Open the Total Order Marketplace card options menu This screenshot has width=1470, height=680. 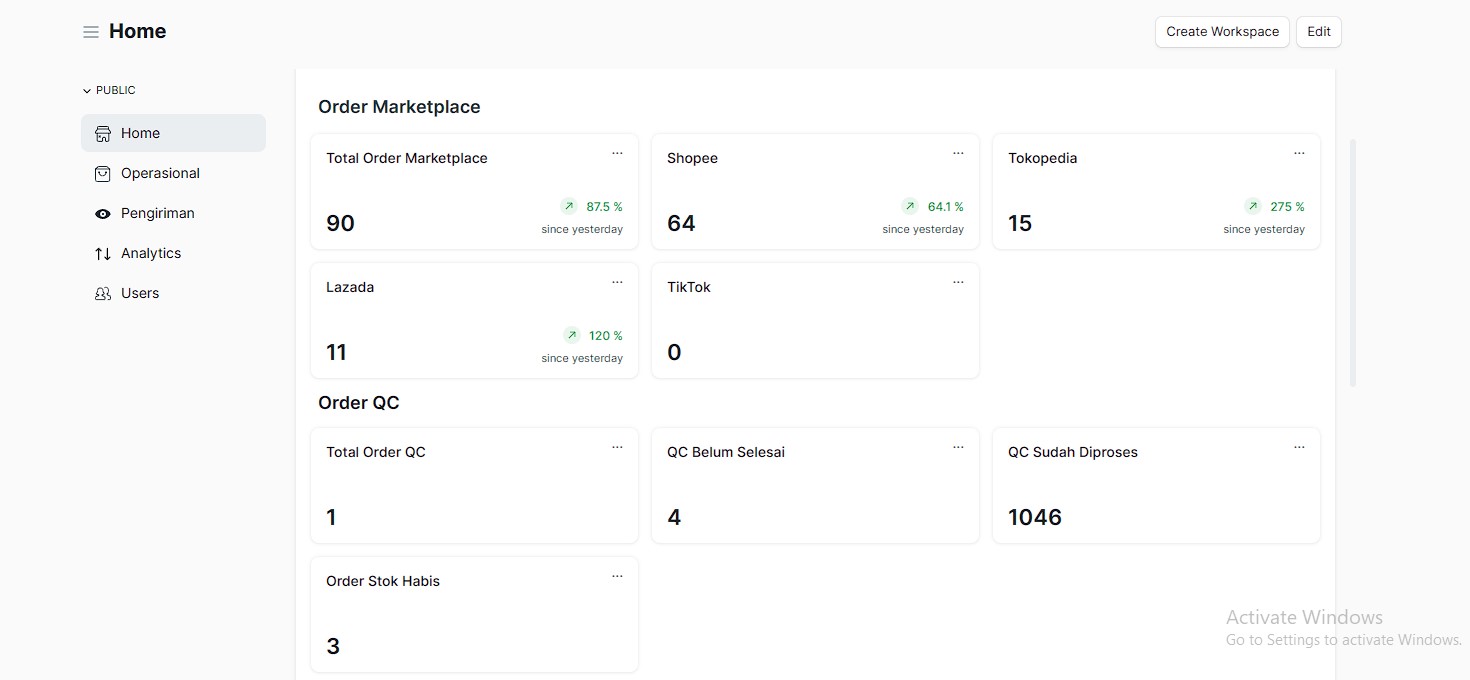(x=617, y=154)
